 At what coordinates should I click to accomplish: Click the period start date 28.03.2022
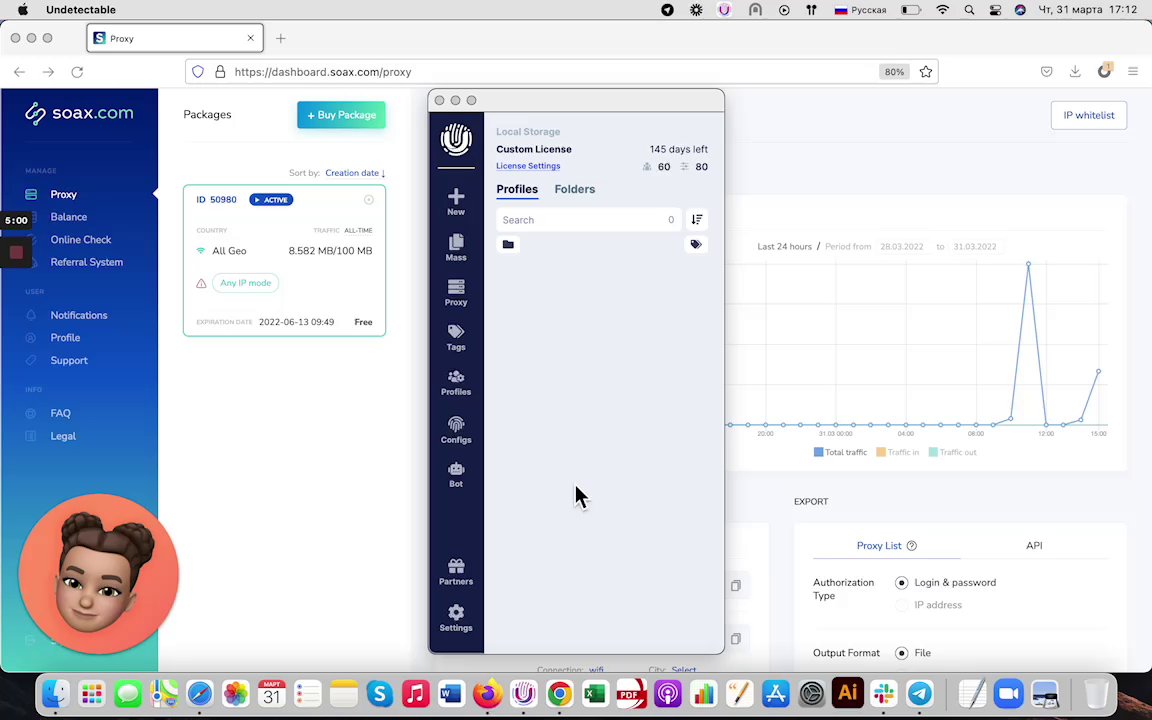click(901, 247)
